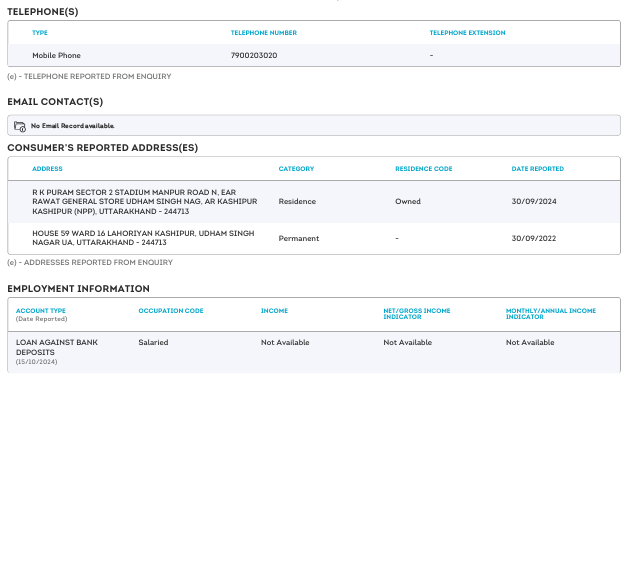Click the Permanent category cell
Viewport: 630px width, 565px height.
[299, 238]
